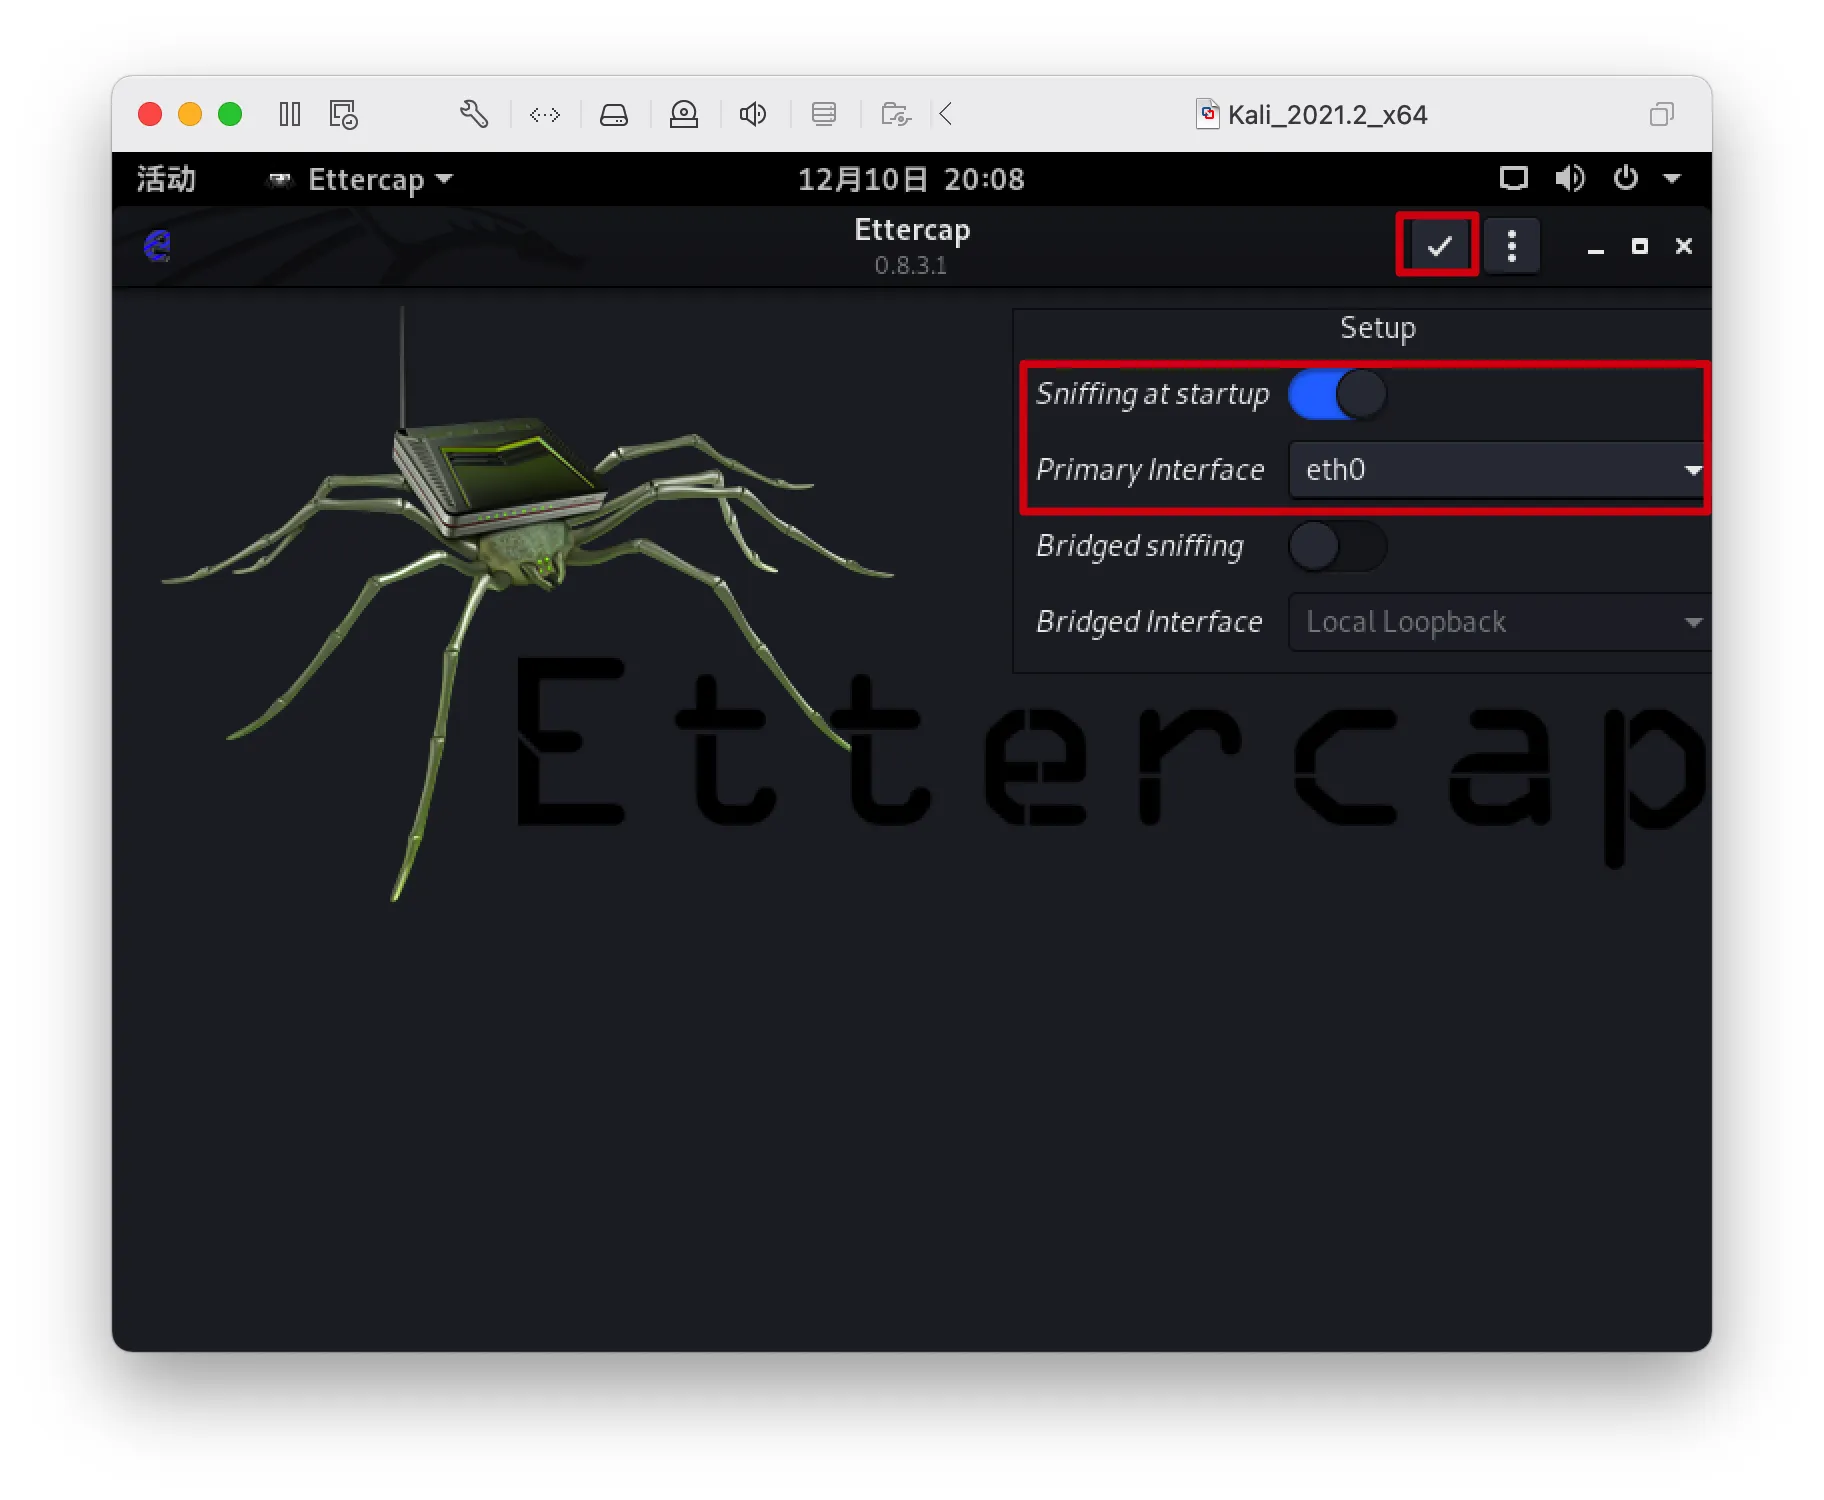Click the Setup heading text

pos(1378,328)
